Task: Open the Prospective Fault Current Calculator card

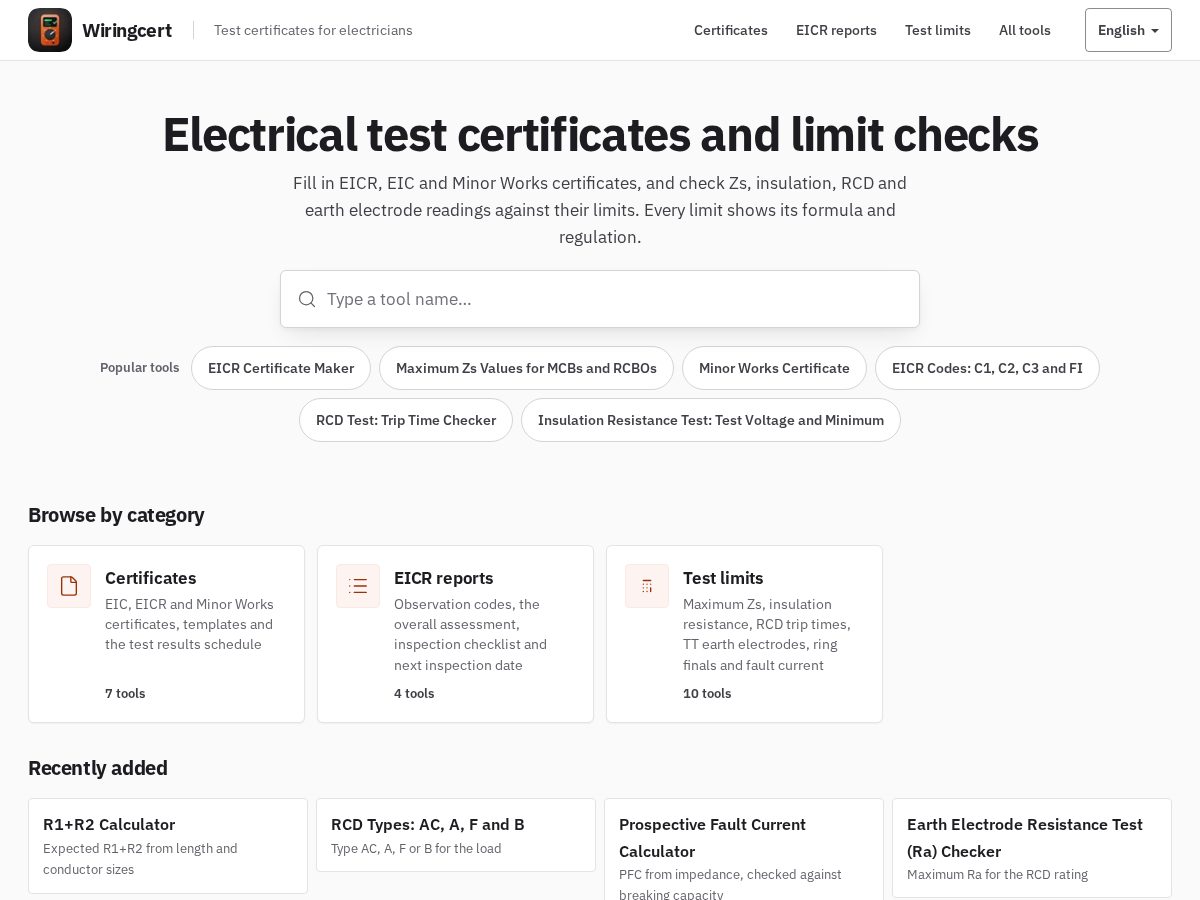Action: coord(744,849)
